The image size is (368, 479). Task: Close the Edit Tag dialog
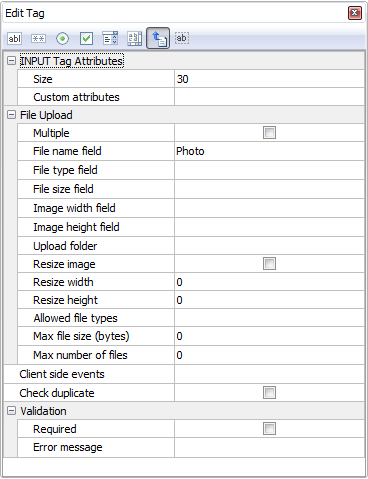coord(355,13)
